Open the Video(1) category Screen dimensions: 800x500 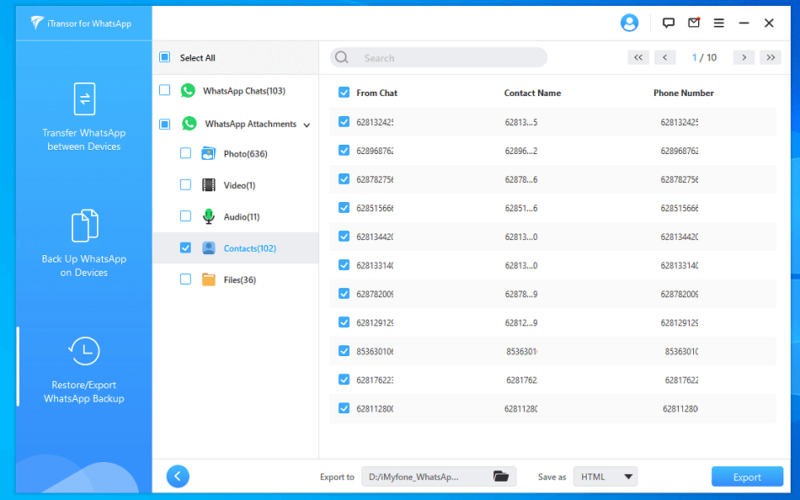click(236, 185)
